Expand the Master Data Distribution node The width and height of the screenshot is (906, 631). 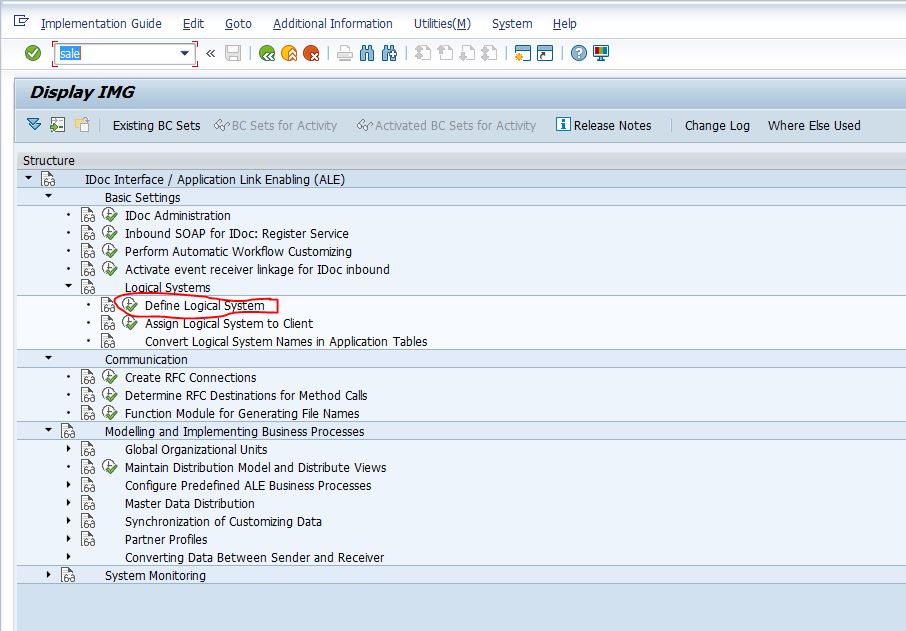point(66,503)
